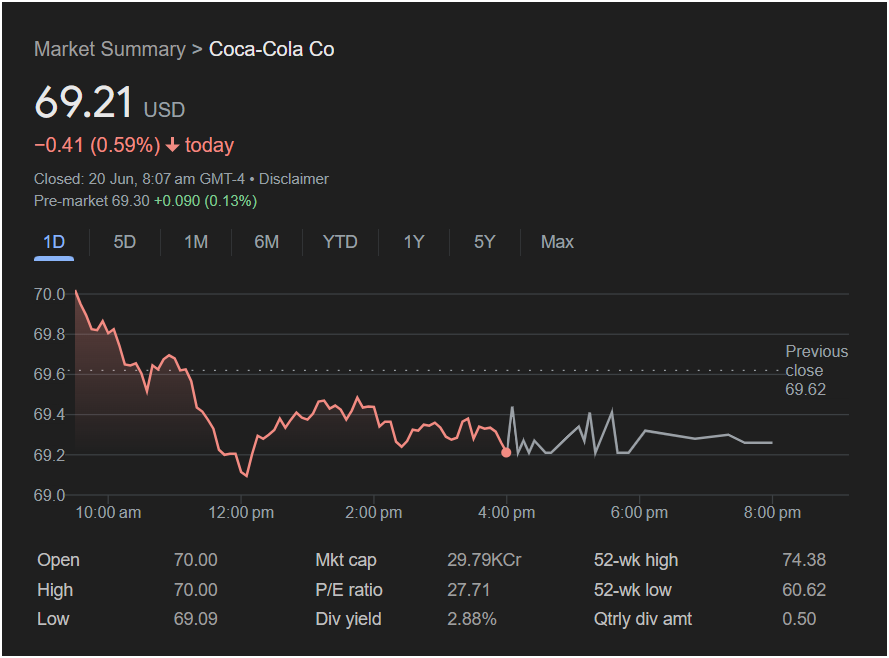Click the High value 70.00
This screenshot has height=658, width=889.
coord(196,590)
